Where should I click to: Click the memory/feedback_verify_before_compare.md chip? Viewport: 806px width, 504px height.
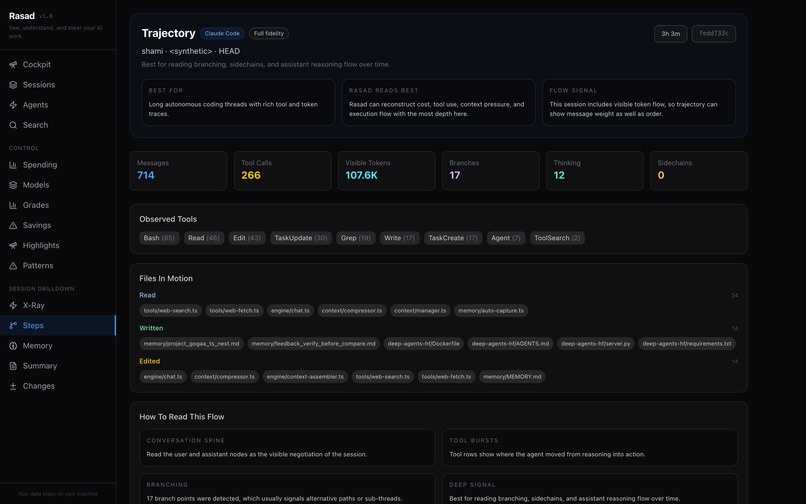click(x=314, y=344)
